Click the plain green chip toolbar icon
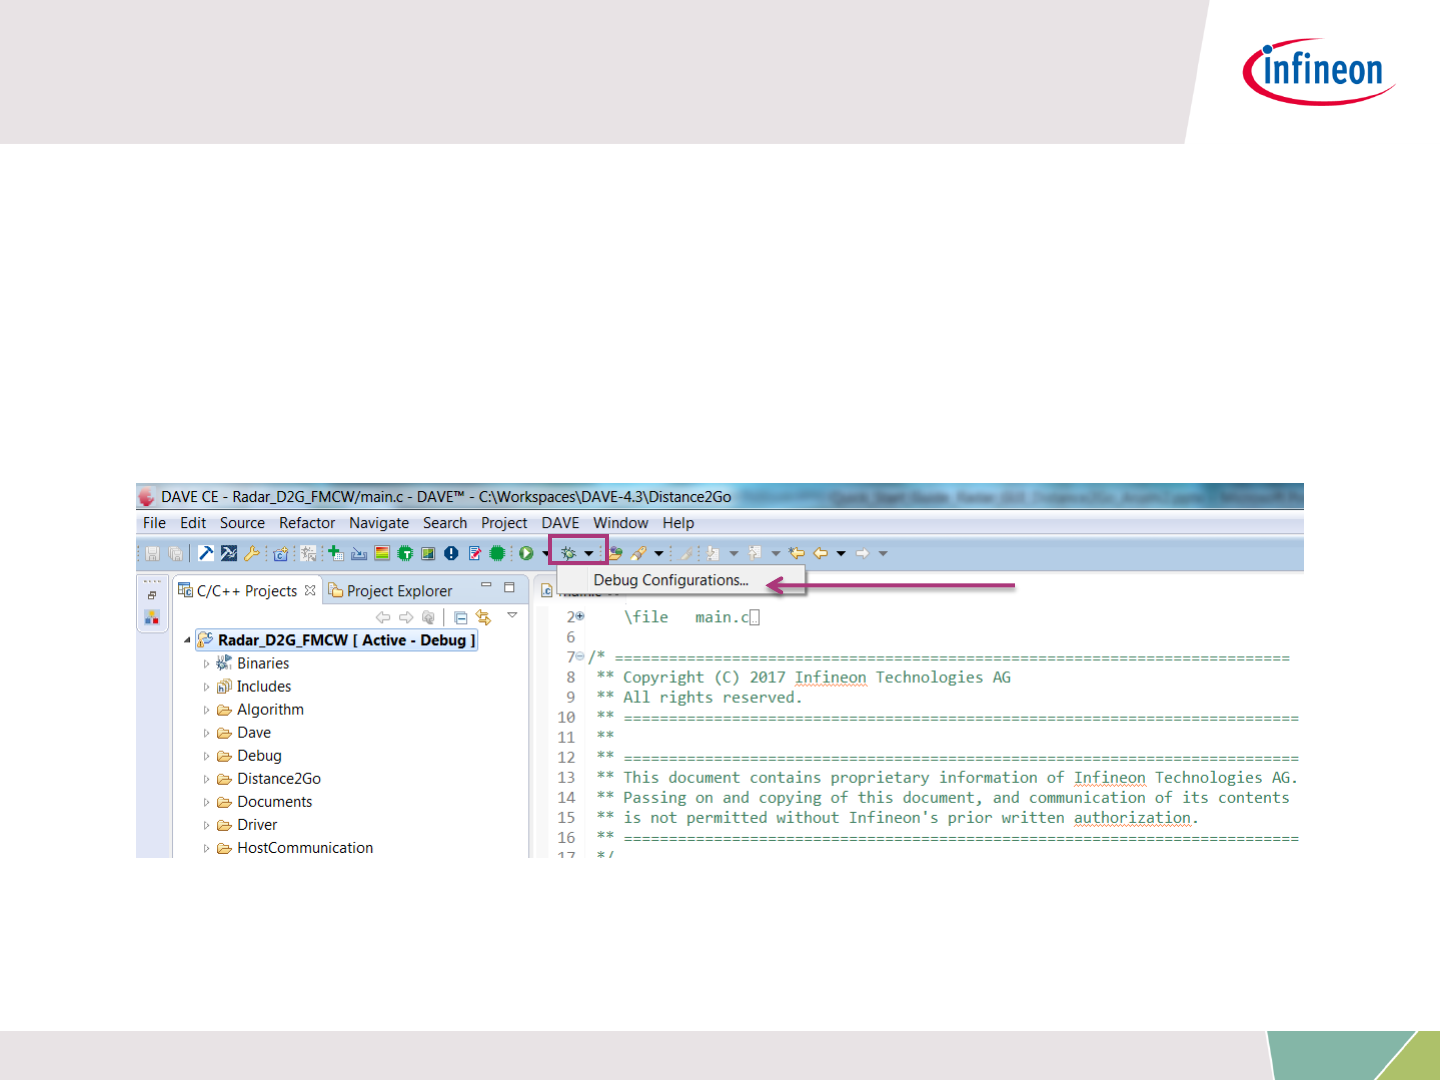 497,553
